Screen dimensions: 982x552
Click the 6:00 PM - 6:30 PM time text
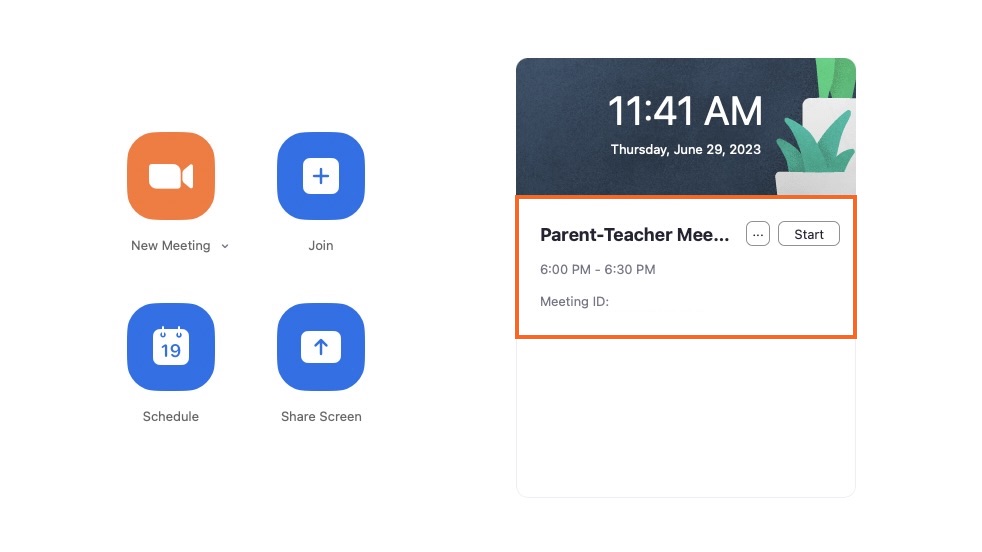click(597, 269)
